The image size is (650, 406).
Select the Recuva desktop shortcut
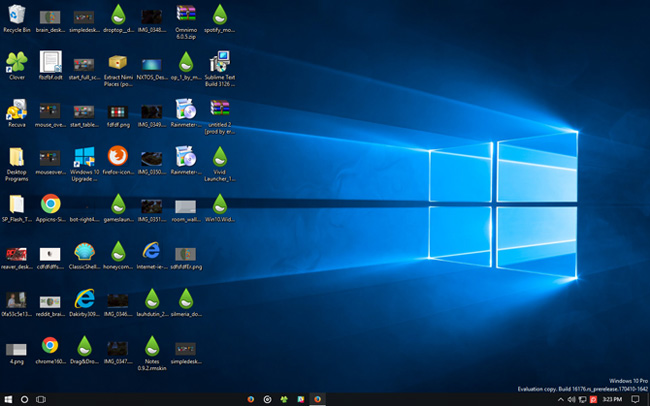click(x=17, y=109)
